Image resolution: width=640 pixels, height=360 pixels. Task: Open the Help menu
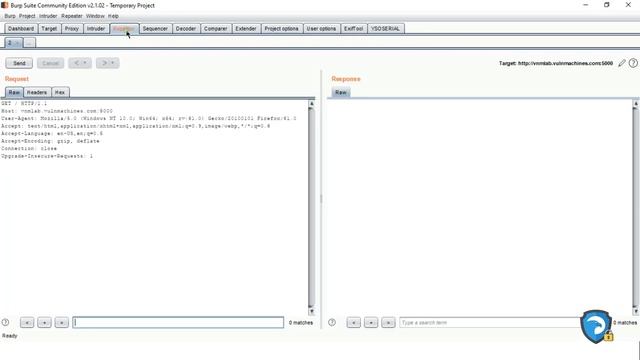point(113,16)
